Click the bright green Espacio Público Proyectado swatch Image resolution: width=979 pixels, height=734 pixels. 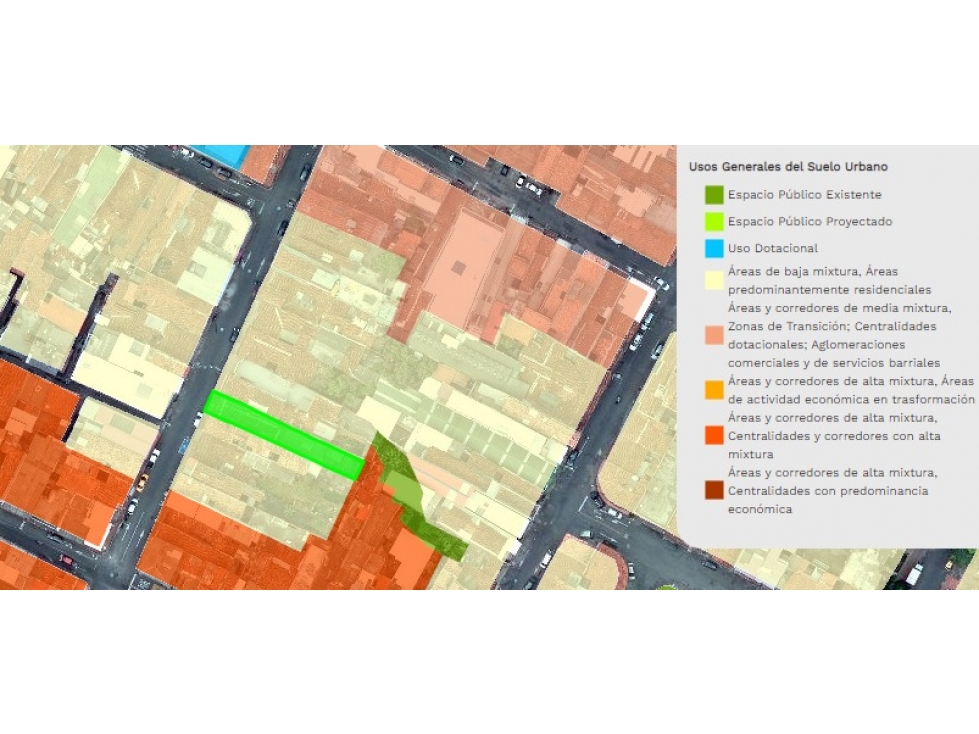pyautogui.click(x=714, y=222)
